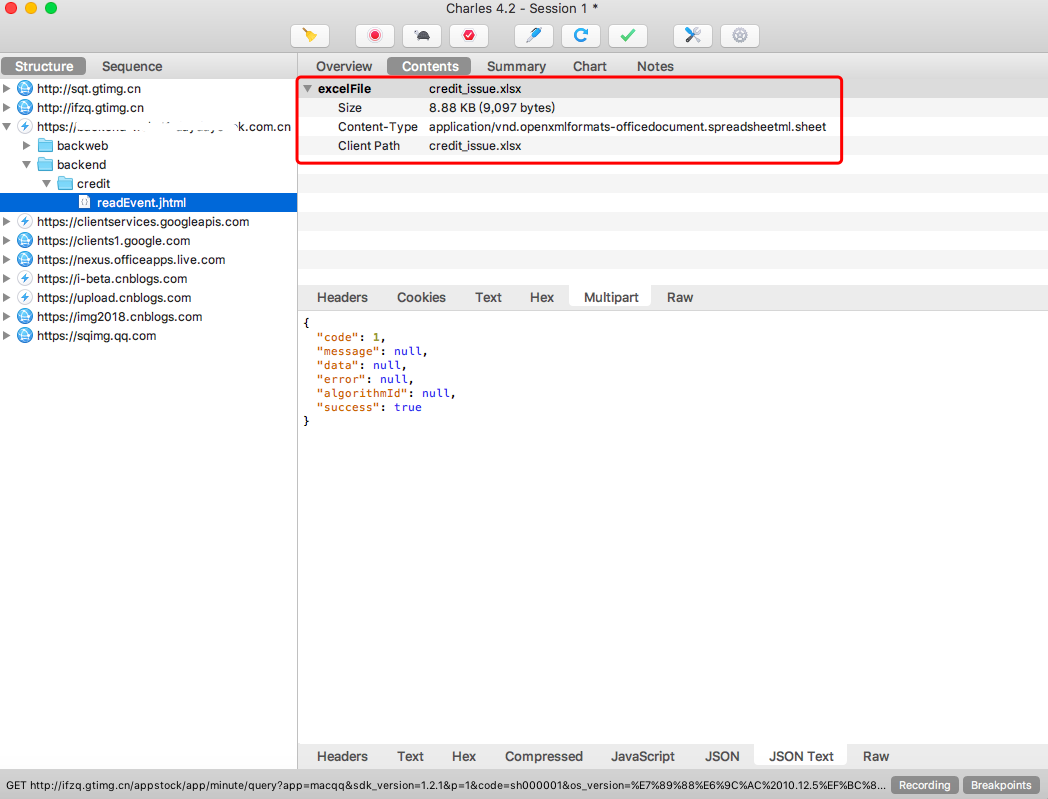Click the Compose pen icon
1048x799 pixels.
[533, 35]
